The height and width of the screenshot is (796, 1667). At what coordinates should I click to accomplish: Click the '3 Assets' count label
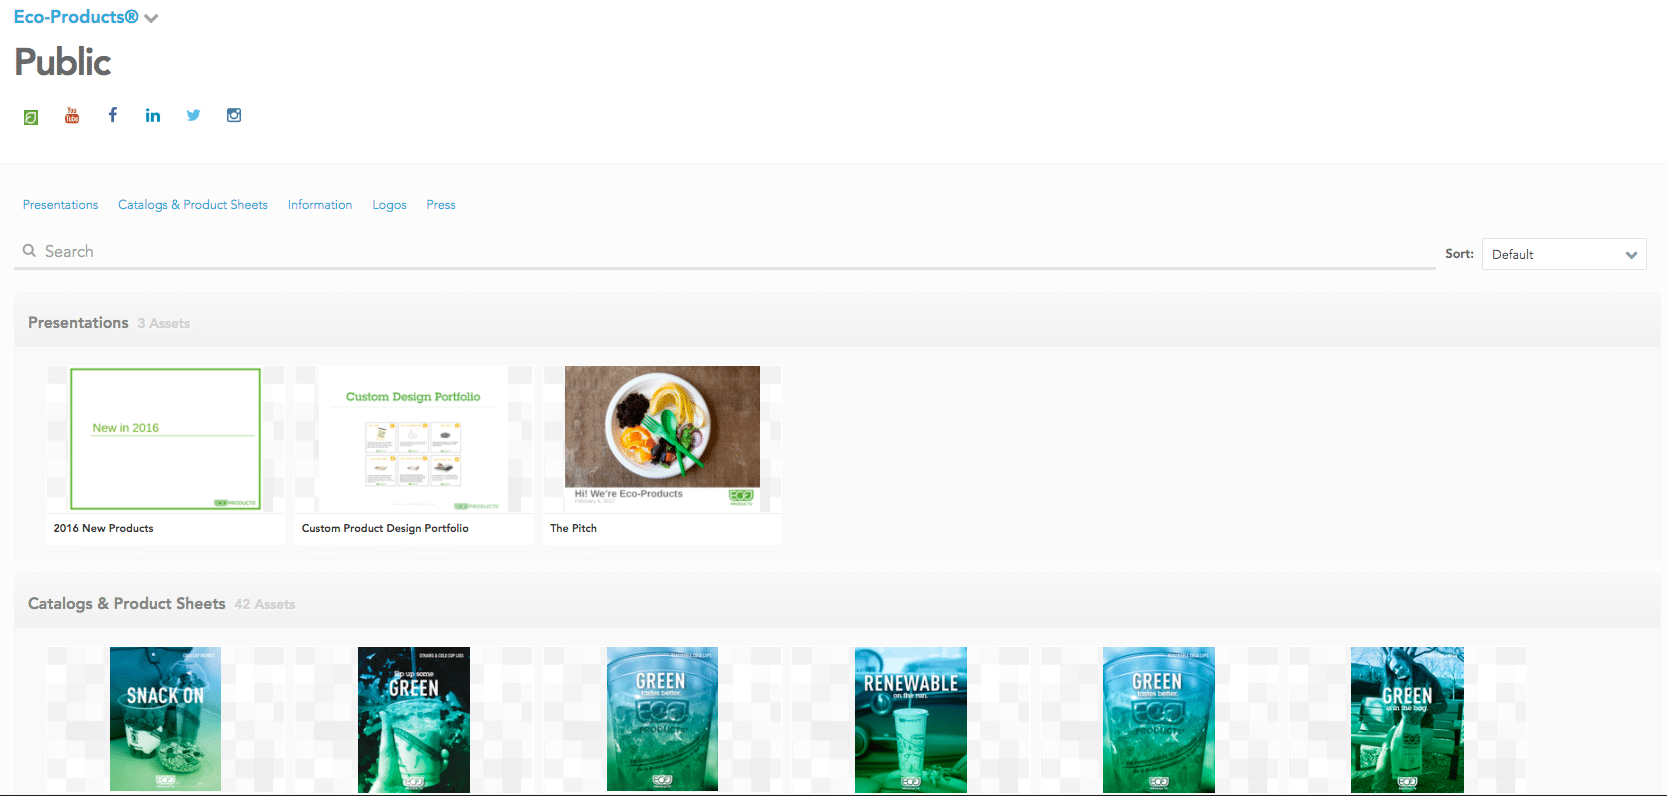tap(164, 323)
